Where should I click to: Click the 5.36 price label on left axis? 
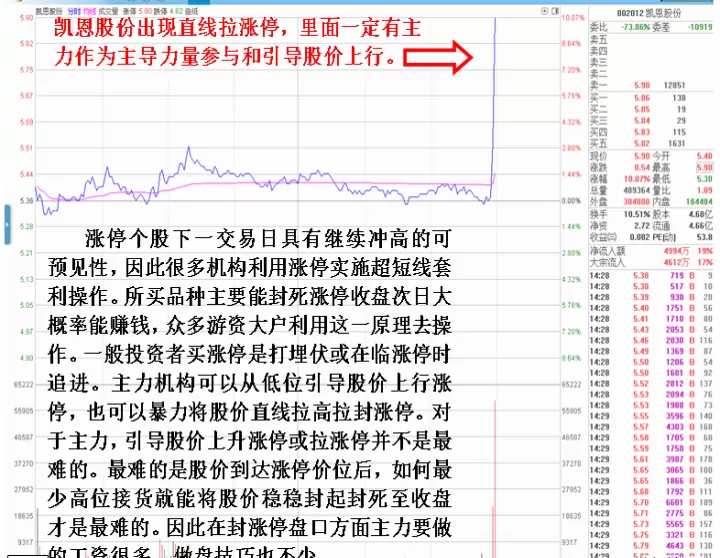pos(27,201)
